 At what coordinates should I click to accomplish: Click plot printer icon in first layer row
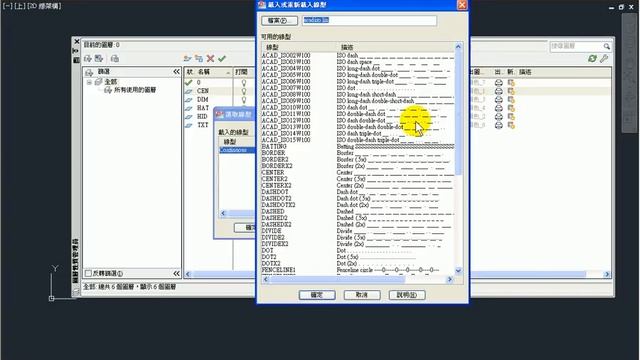coord(498,82)
